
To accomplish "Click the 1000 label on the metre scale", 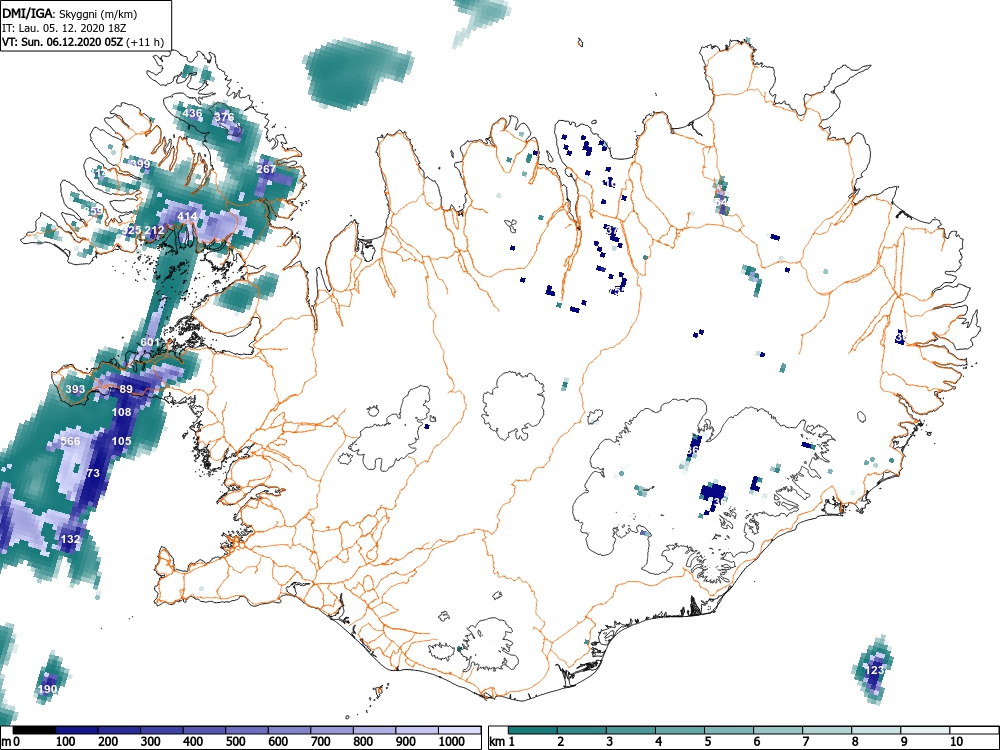I will (x=452, y=741).
